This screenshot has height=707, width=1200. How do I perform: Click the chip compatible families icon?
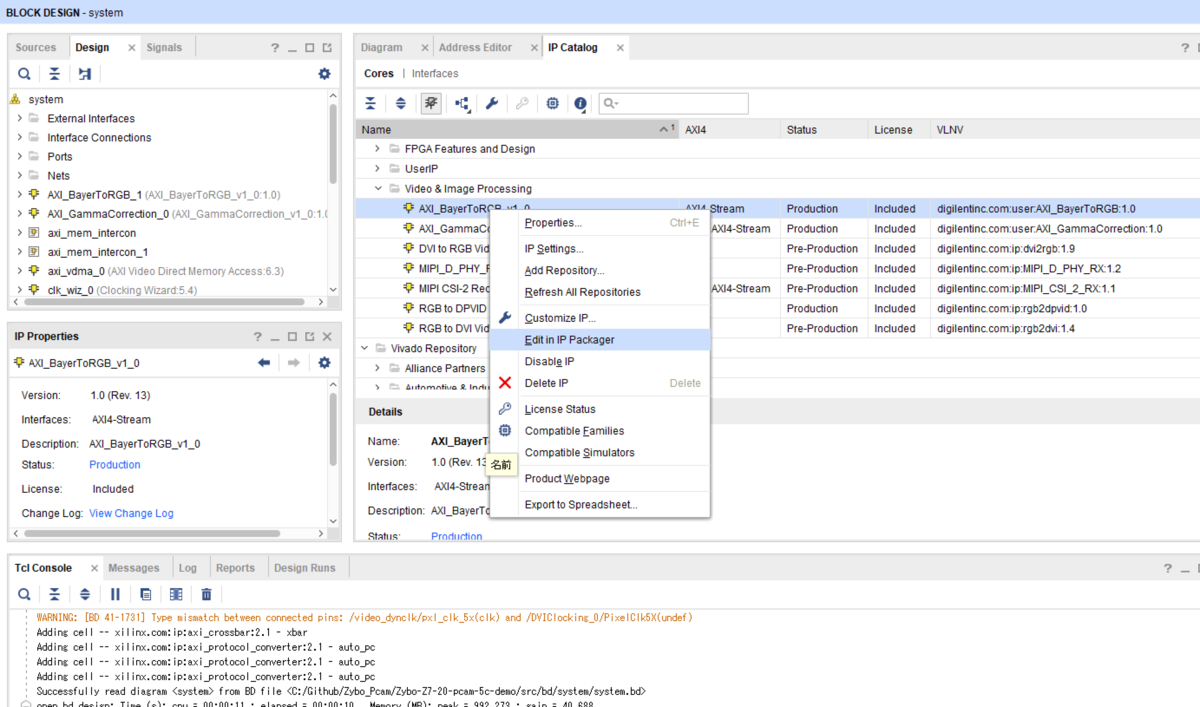coord(552,103)
